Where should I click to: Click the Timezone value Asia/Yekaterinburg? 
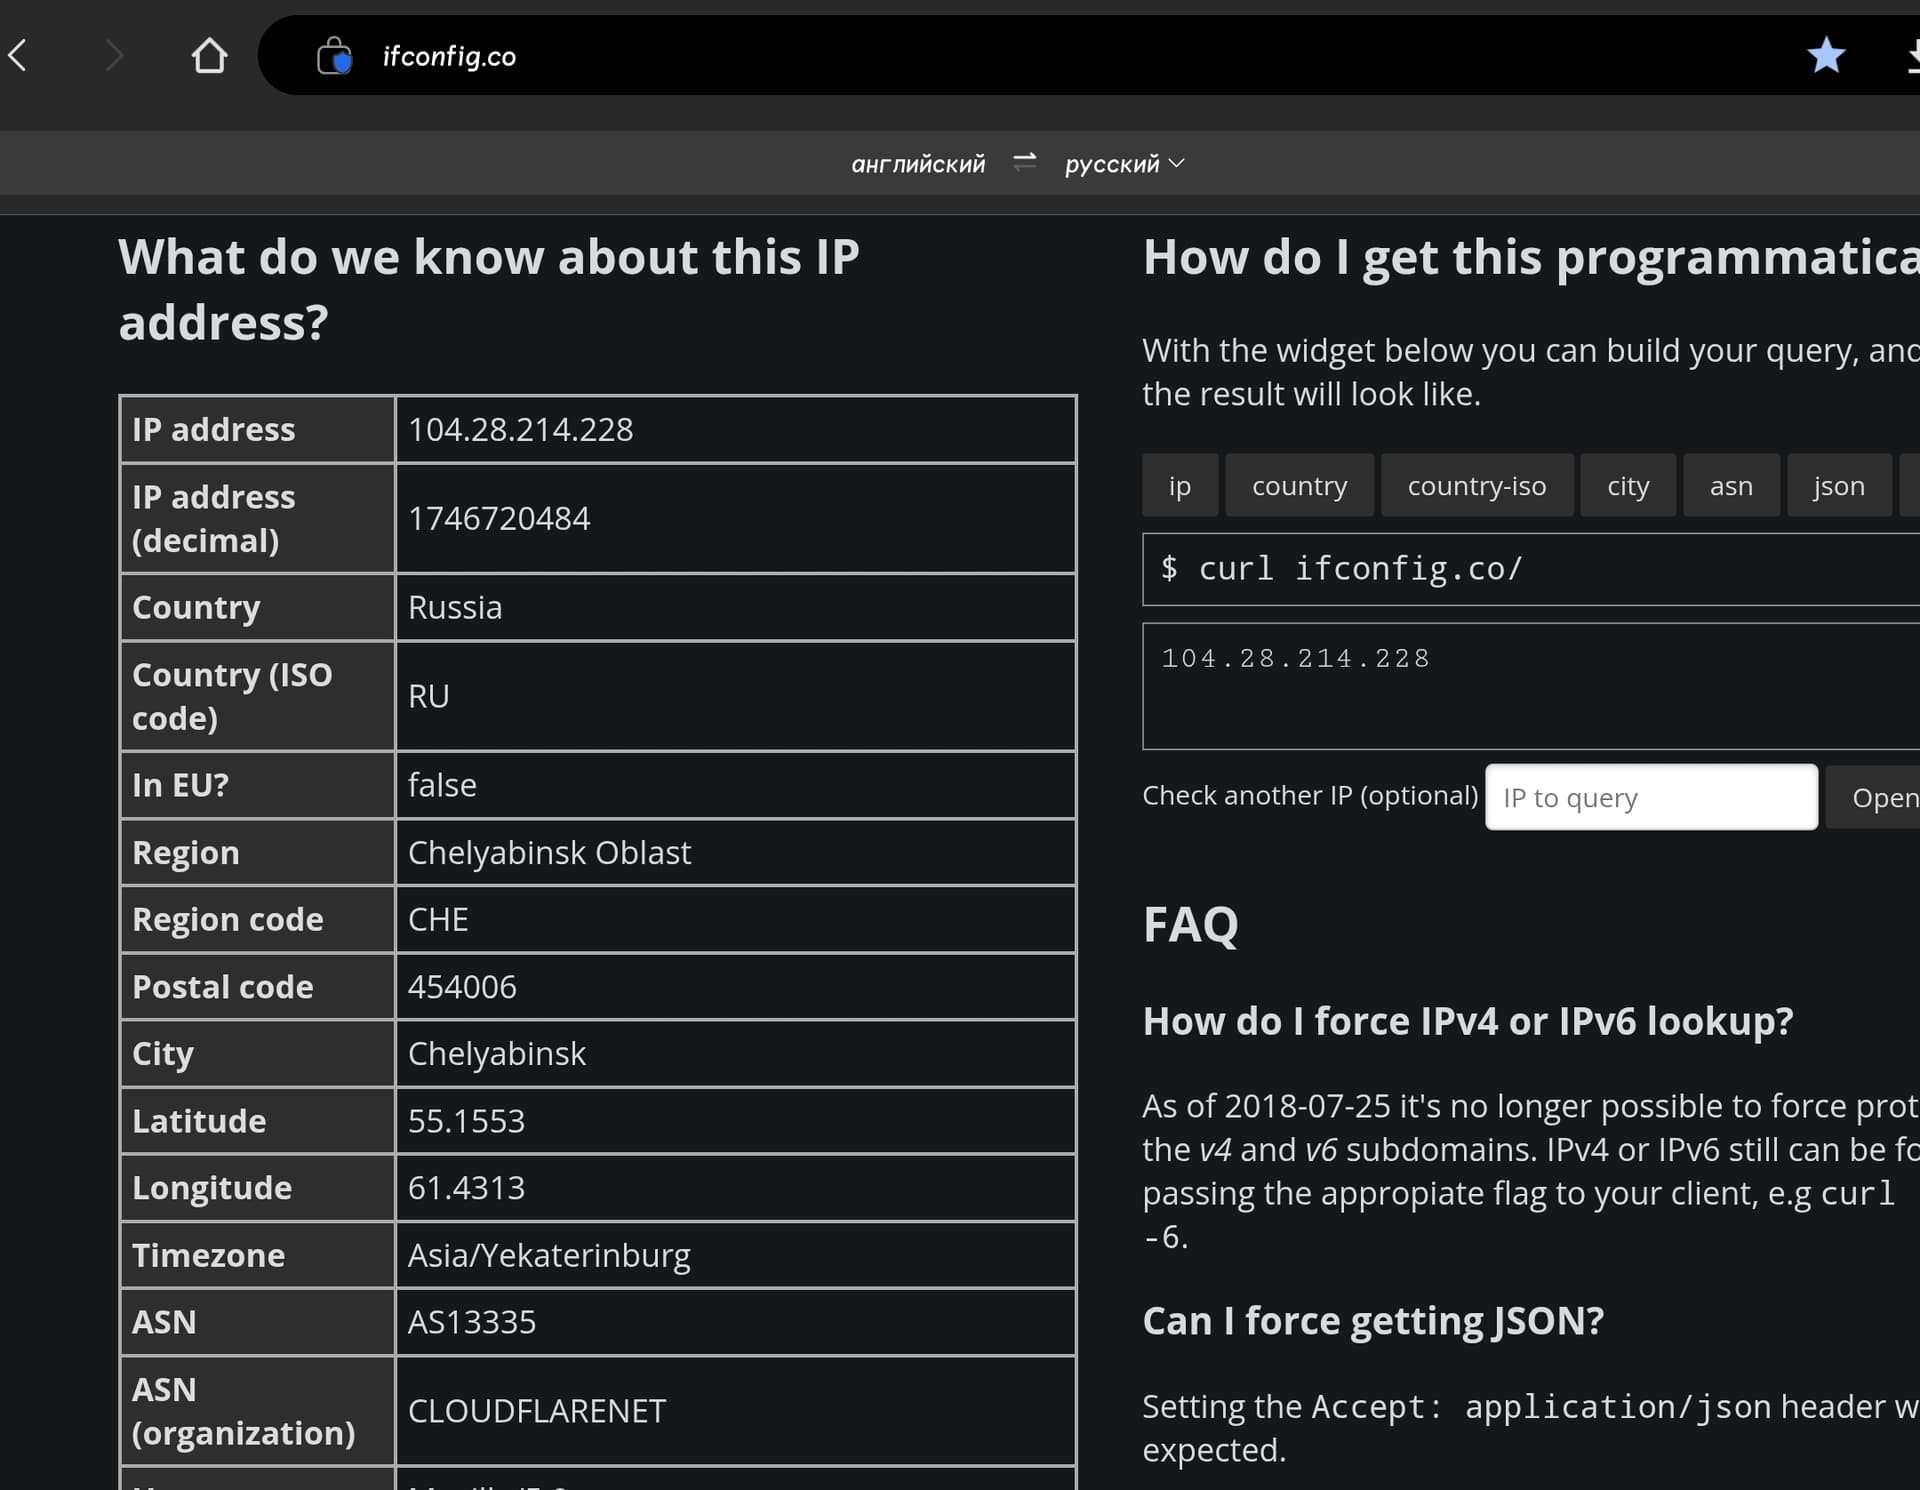(x=549, y=1256)
